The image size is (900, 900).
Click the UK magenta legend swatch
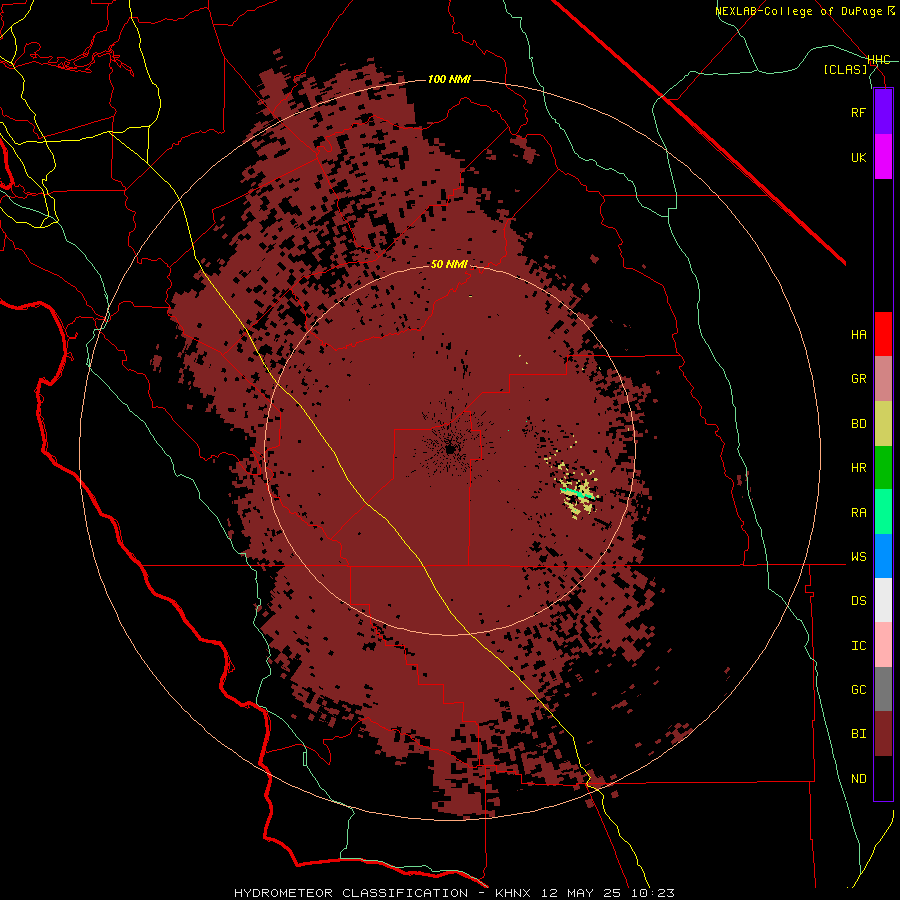click(883, 157)
